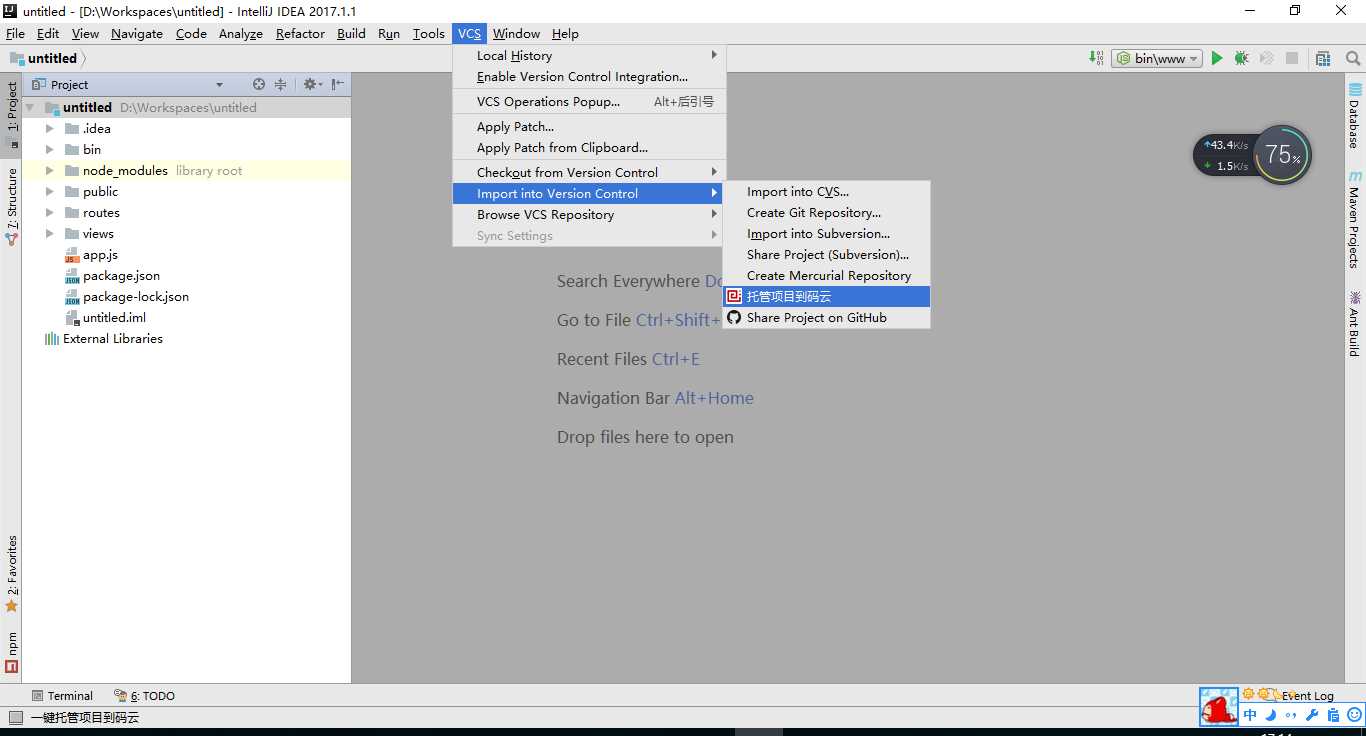Select Checkout from Version Control
This screenshot has height=736, width=1366.
point(589,173)
